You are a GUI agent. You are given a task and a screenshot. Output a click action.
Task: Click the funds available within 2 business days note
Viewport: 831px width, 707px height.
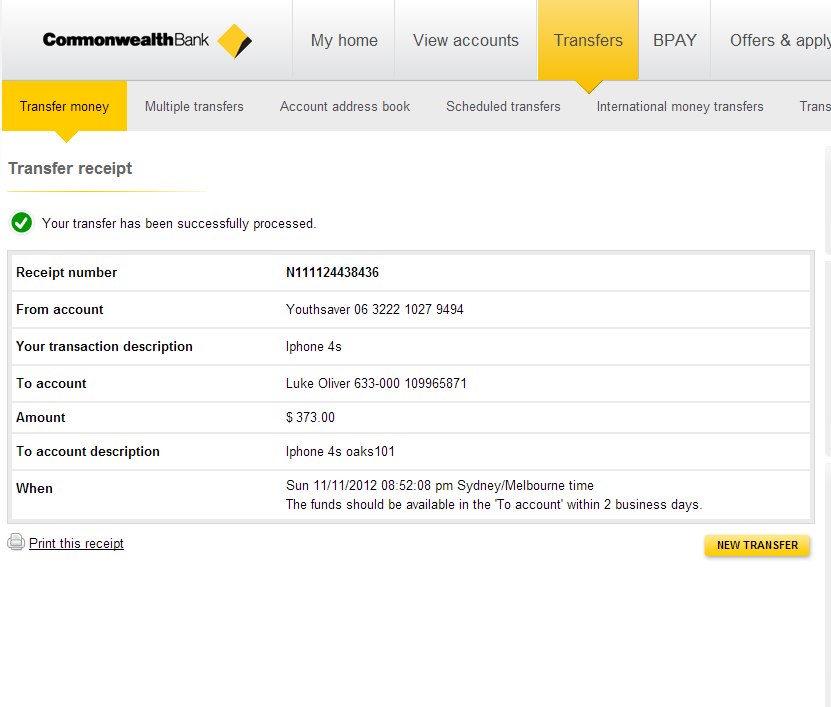pos(494,505)
